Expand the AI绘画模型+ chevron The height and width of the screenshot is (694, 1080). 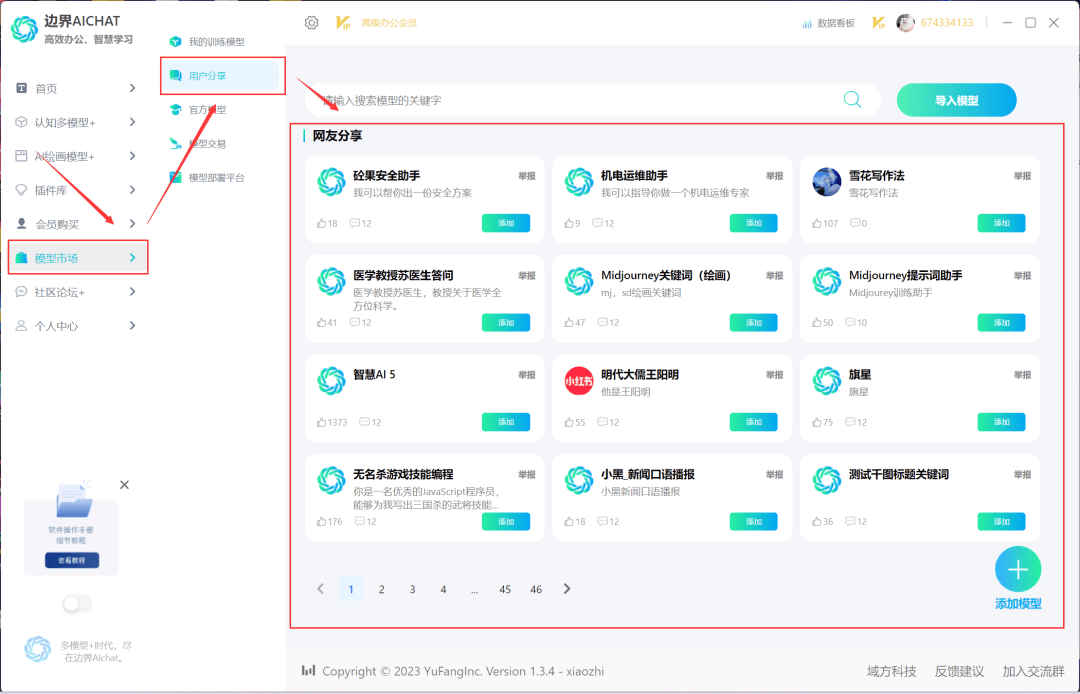click(x=132, y=156)
